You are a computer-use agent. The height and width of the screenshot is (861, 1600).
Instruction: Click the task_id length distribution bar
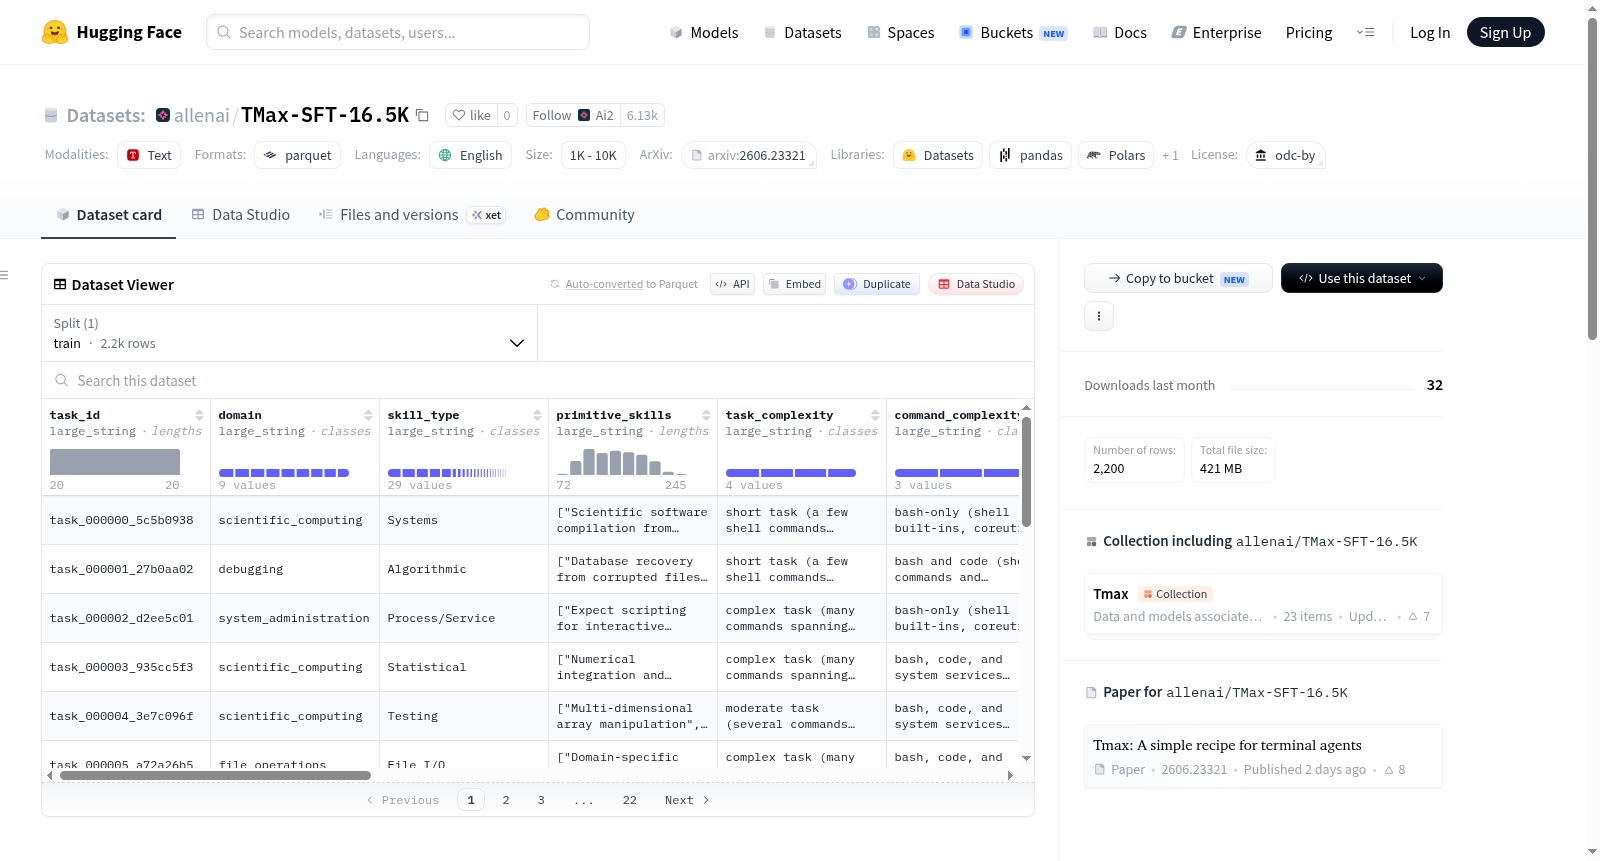pyautogui.click(x=115, y=461)
